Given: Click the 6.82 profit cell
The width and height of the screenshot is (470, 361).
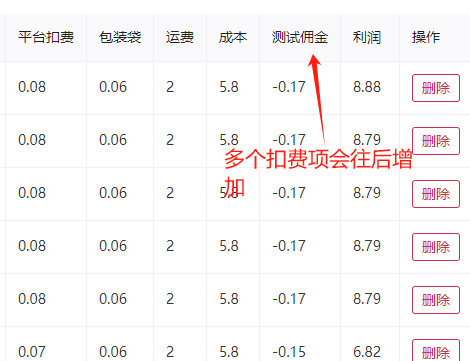Looking at the screenshot, I should pyautogui.click(x=367, y=352).
